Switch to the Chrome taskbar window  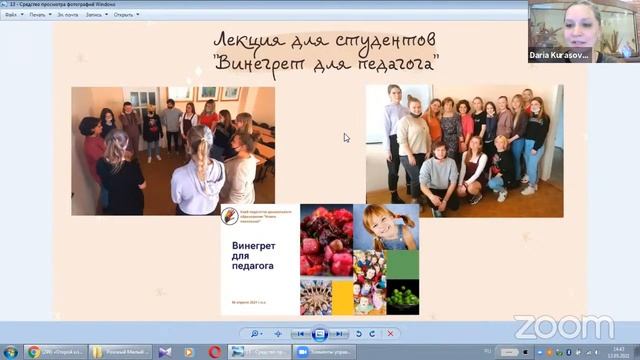coord(56,352)
